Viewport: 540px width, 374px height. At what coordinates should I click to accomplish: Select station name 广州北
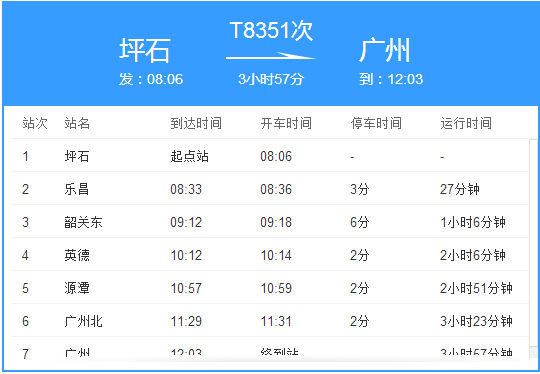[x=83, y=321]
